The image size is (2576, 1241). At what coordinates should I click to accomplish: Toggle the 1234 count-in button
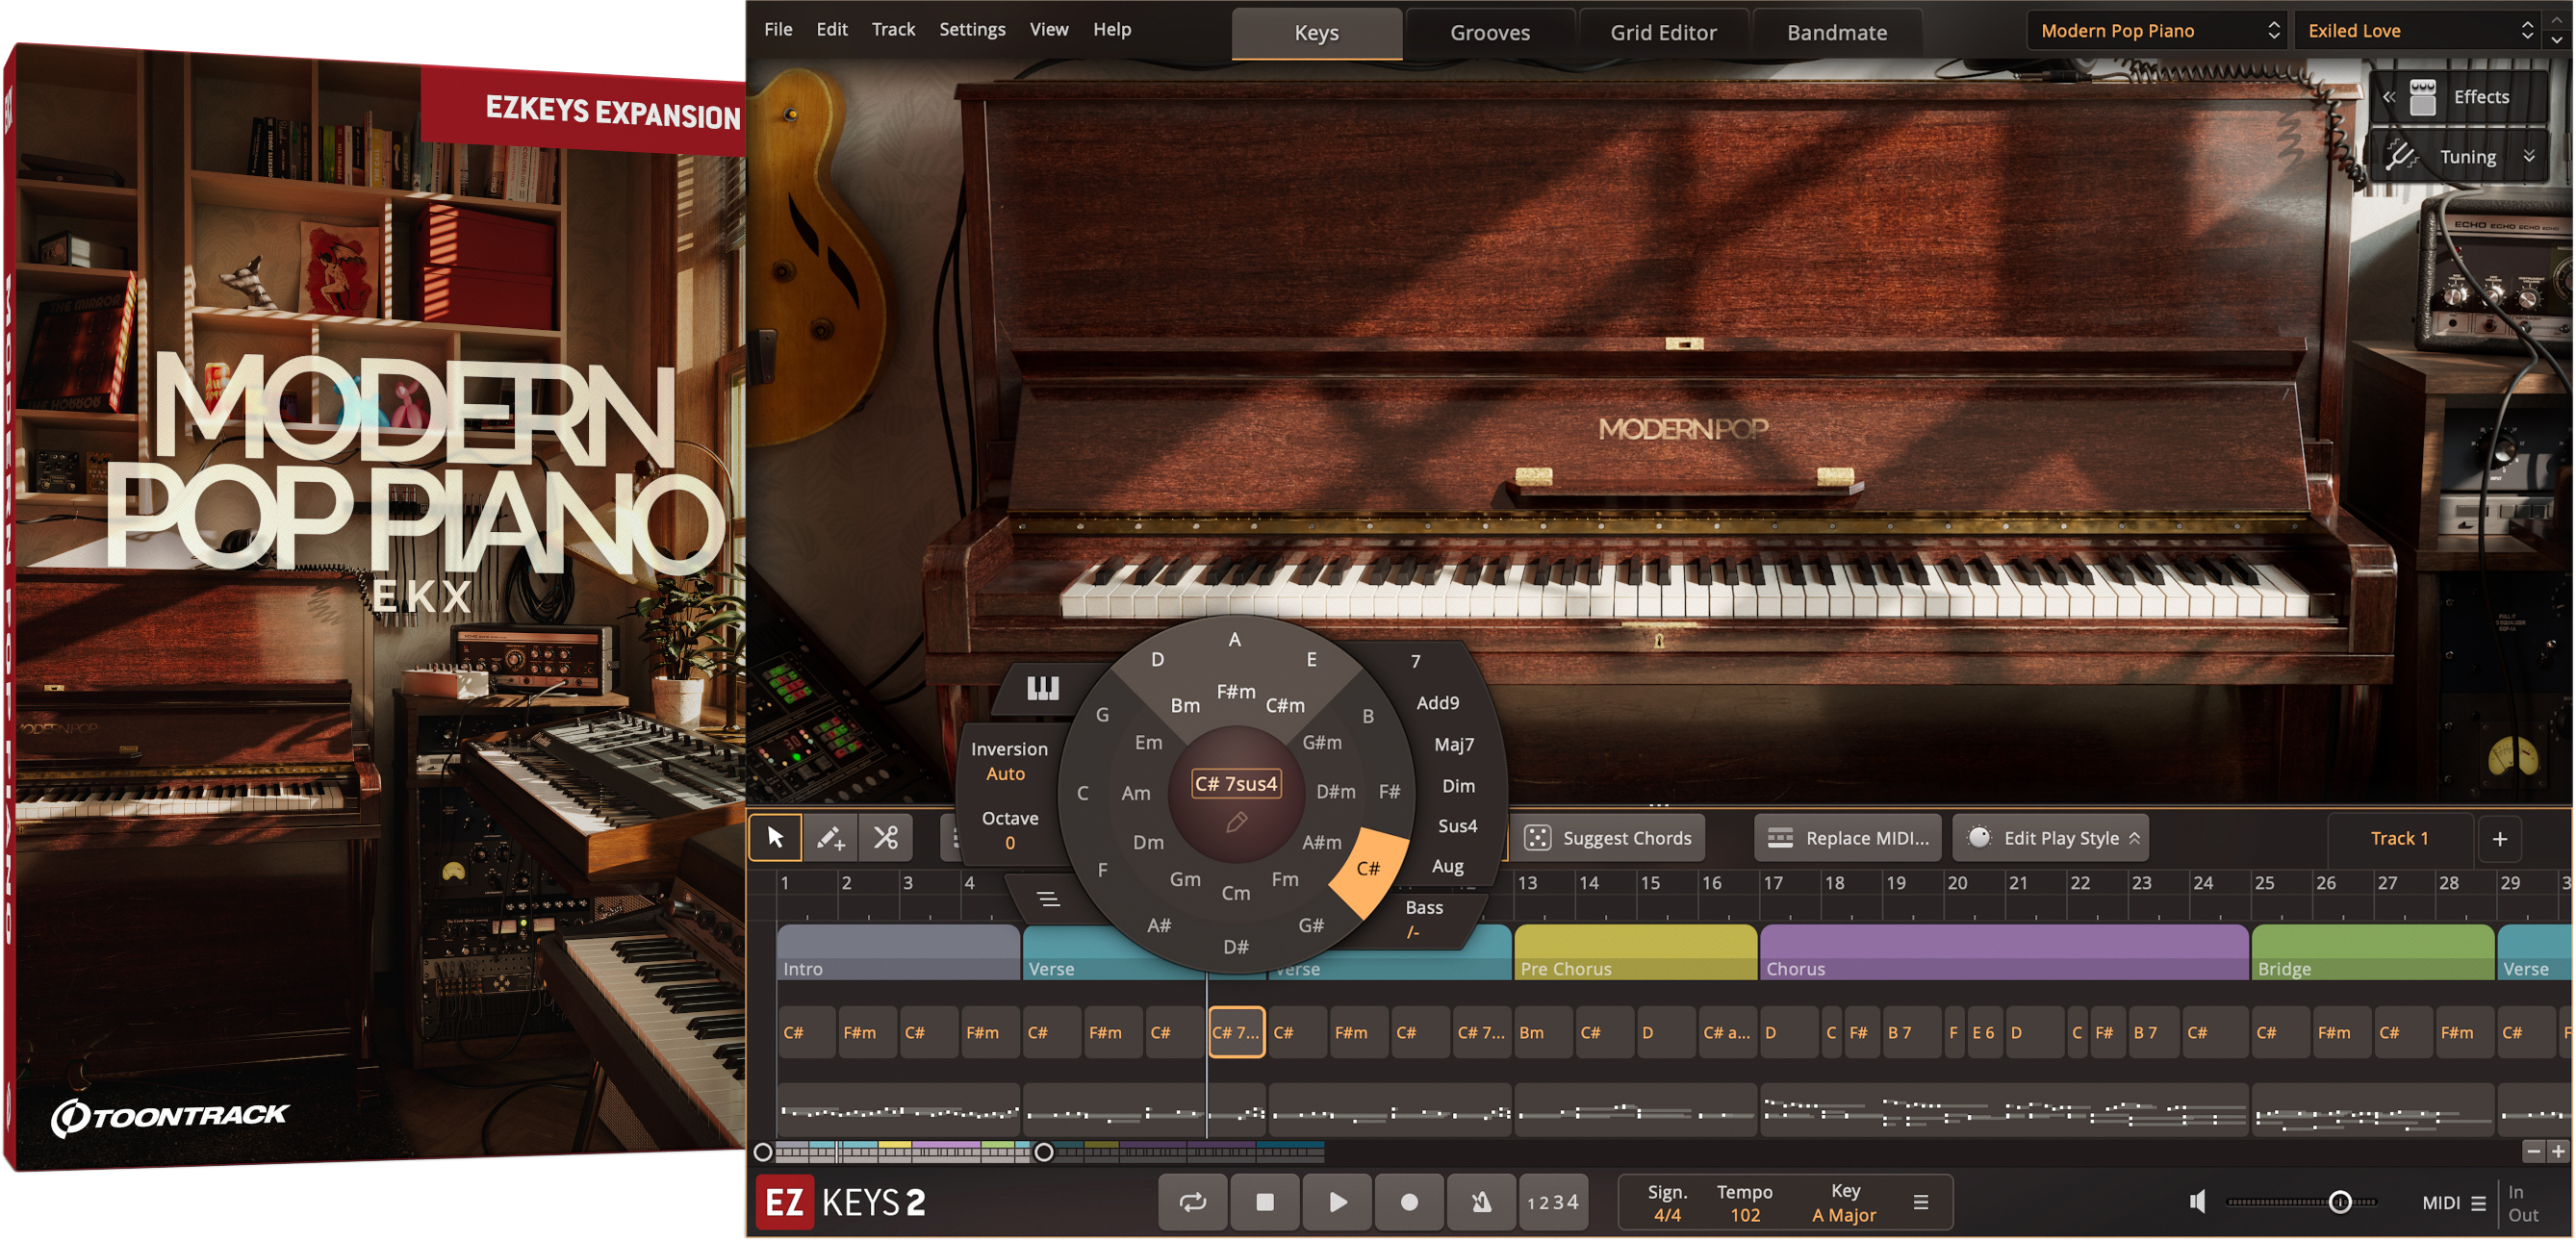coord(1553,1202)
